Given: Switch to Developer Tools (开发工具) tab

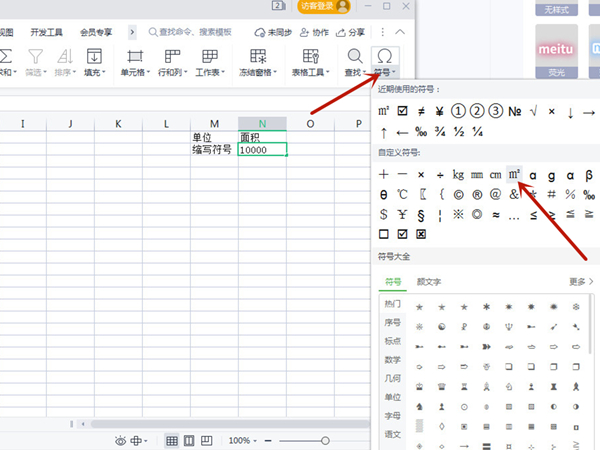Looking at the screenshot, I should pyautogui.click(x=46, y=32).
